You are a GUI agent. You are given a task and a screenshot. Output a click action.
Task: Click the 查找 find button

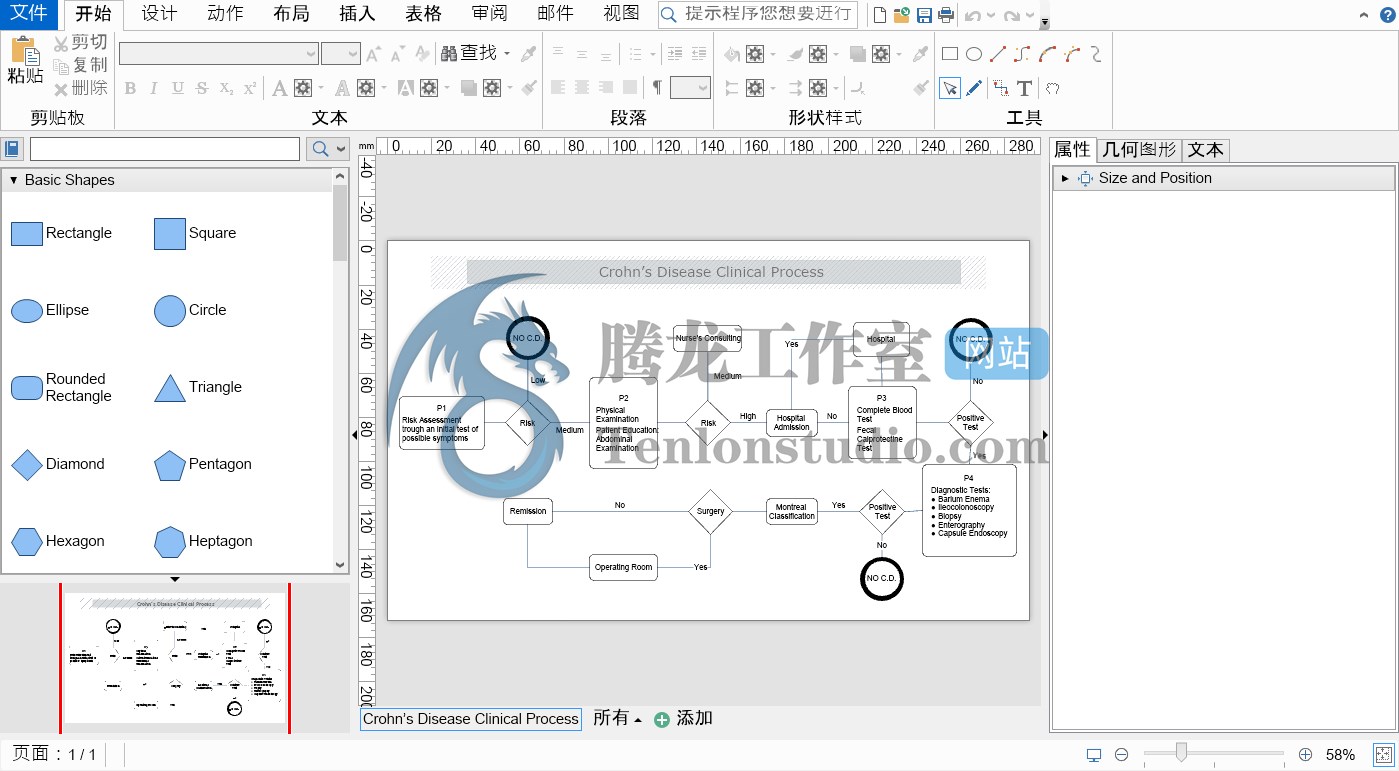469,54
